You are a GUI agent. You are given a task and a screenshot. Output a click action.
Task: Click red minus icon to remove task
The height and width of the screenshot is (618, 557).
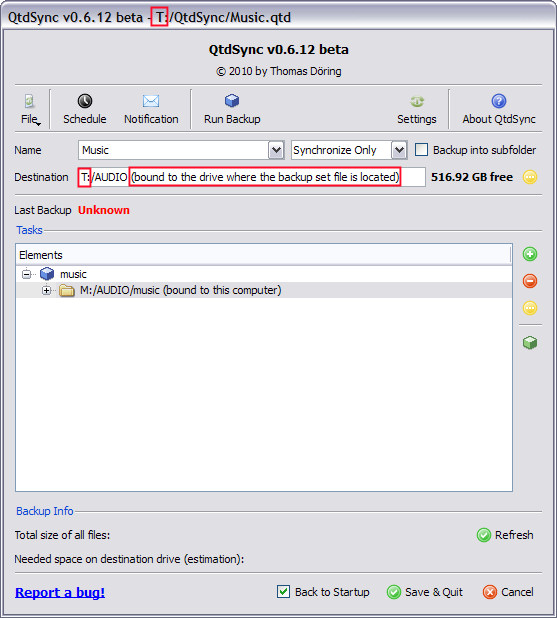click(x=530, y=281)
